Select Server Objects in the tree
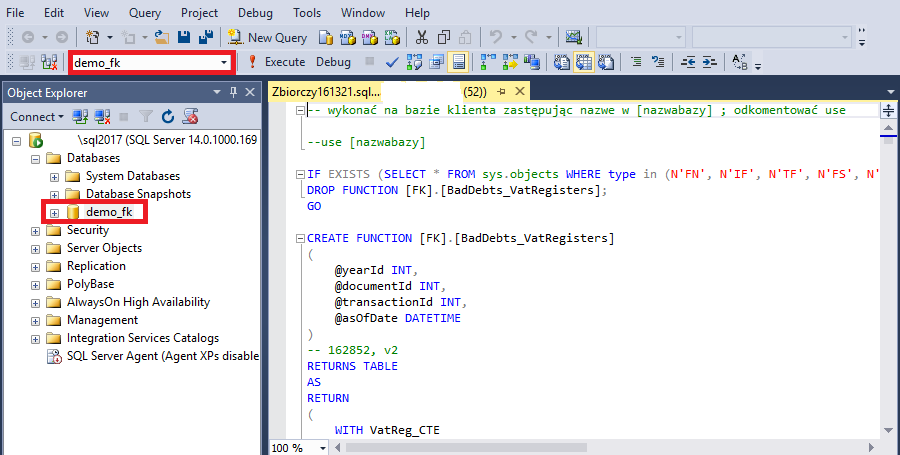Screen dimensions: 900x455 click(104, 248)
